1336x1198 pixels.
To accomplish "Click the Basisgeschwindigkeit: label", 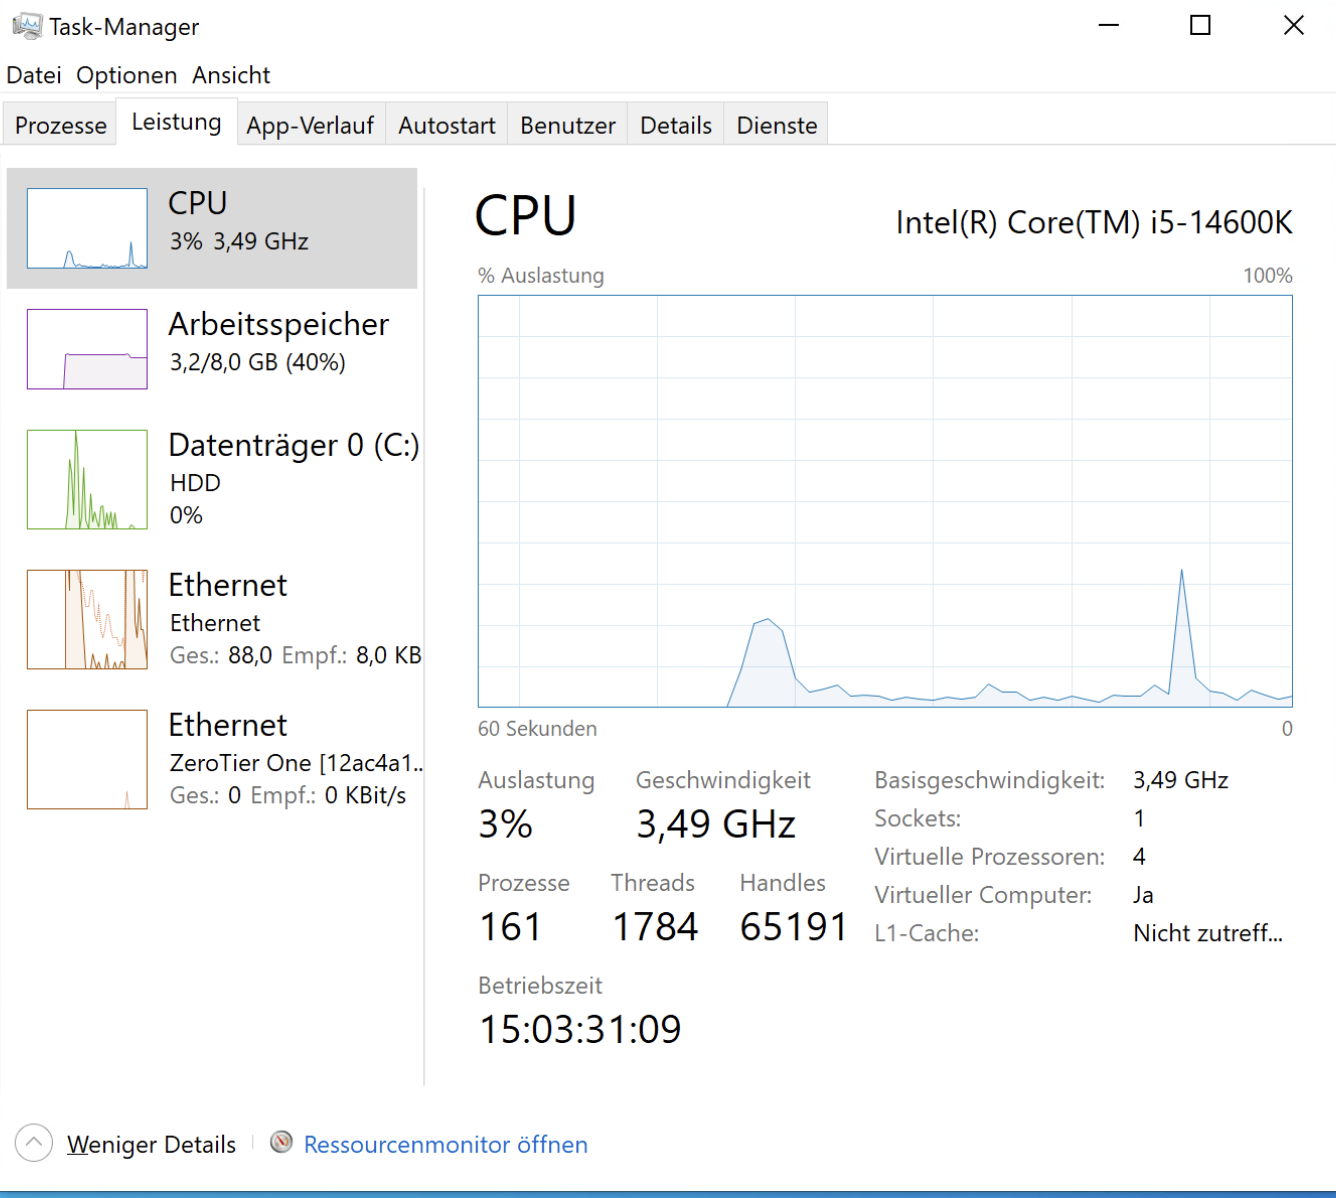I will (x=990, y=780).
